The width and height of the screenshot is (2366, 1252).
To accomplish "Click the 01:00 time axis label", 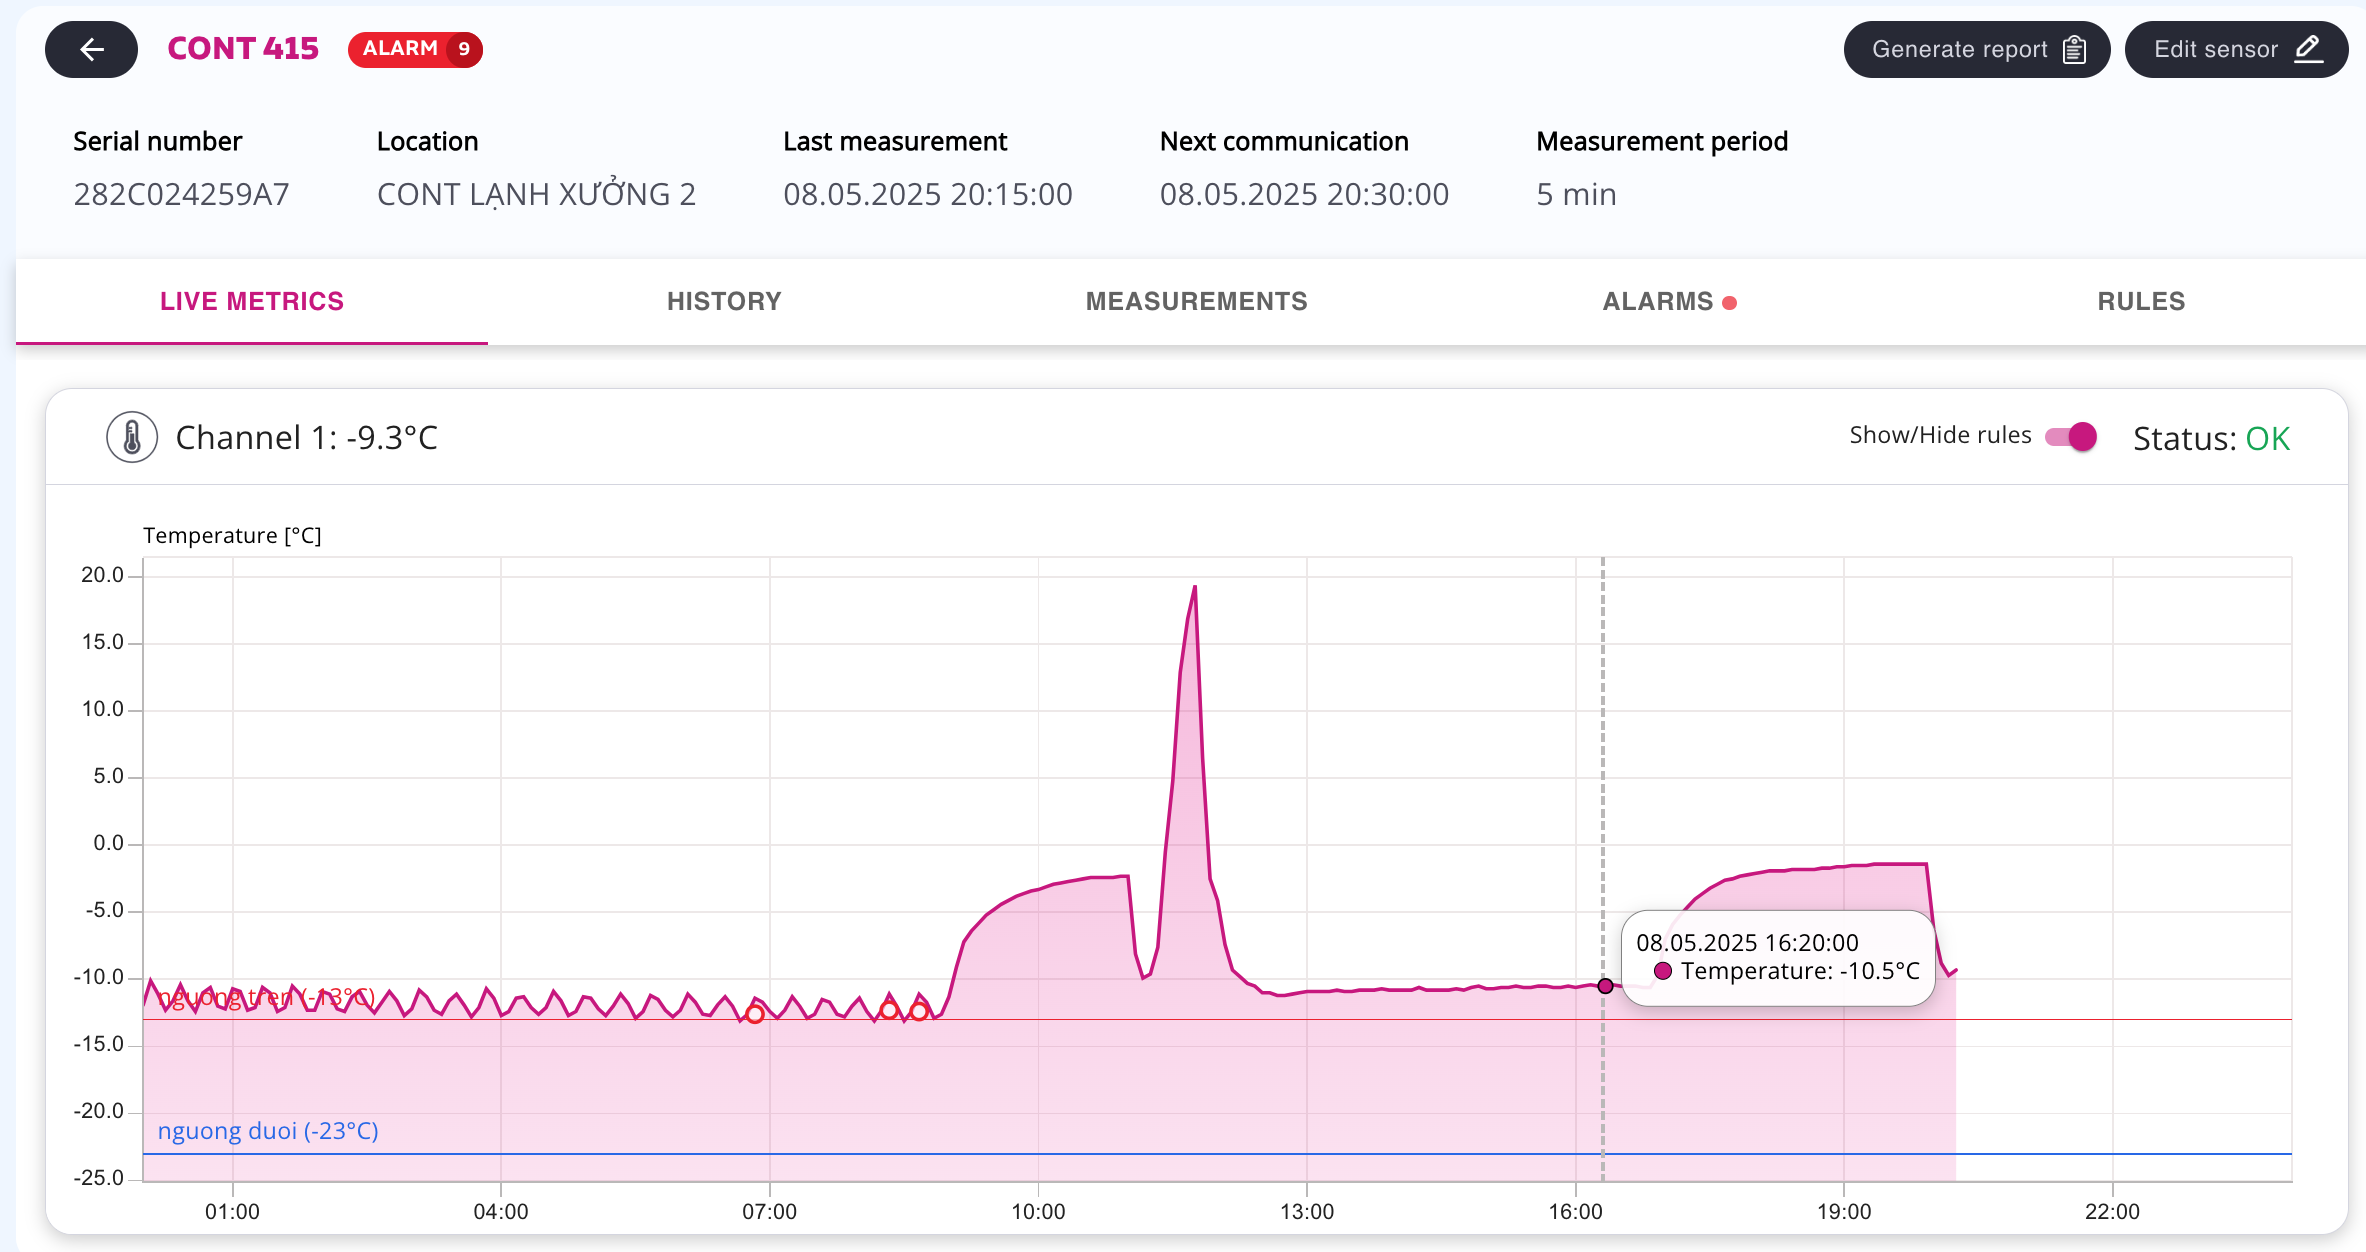I will coord(232,1212).
